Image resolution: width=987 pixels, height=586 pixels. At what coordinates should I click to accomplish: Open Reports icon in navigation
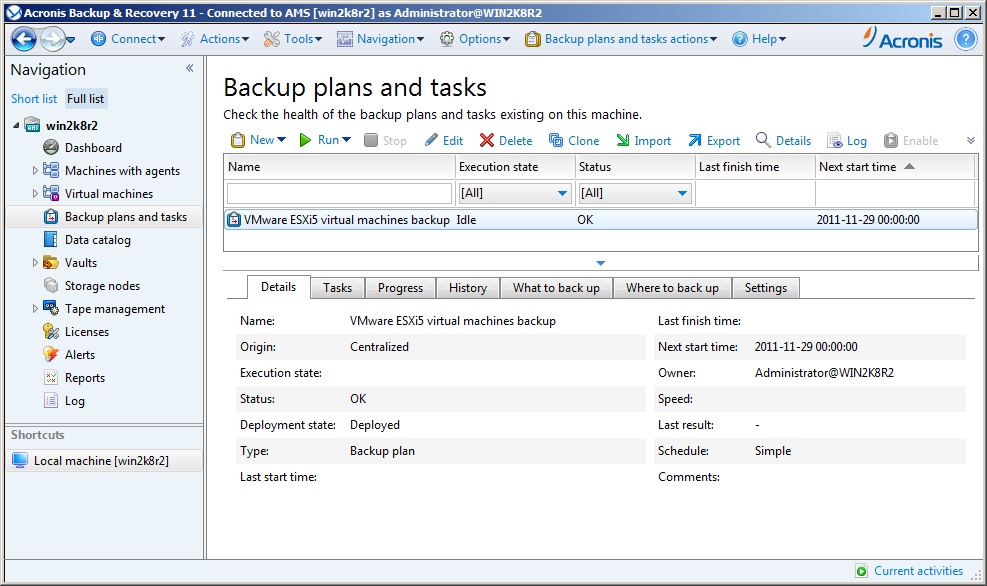pyautogui.click(x=51, y=378)
